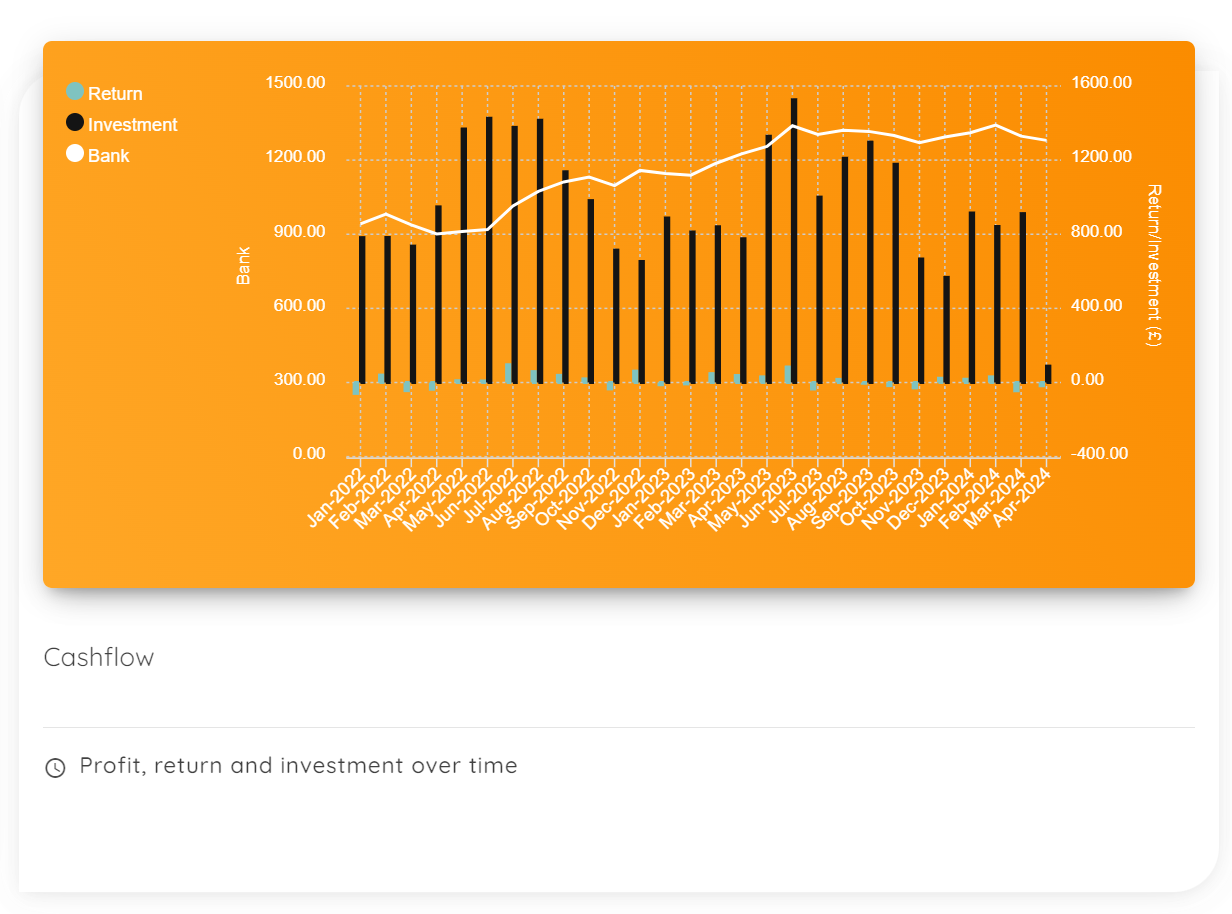
Task: Click the Dec-2023 investment bar
Action: (946, 329)
